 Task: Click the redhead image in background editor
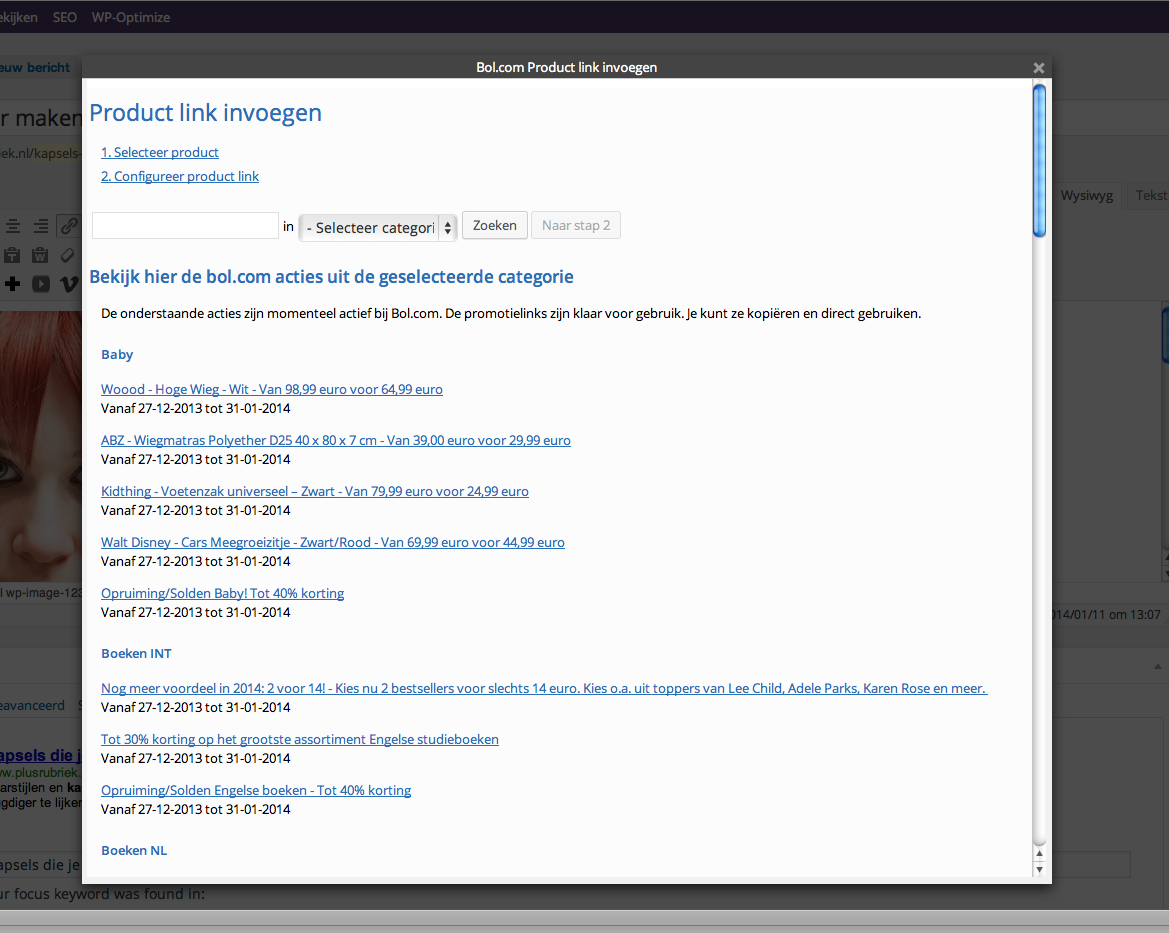coord(40,446)
